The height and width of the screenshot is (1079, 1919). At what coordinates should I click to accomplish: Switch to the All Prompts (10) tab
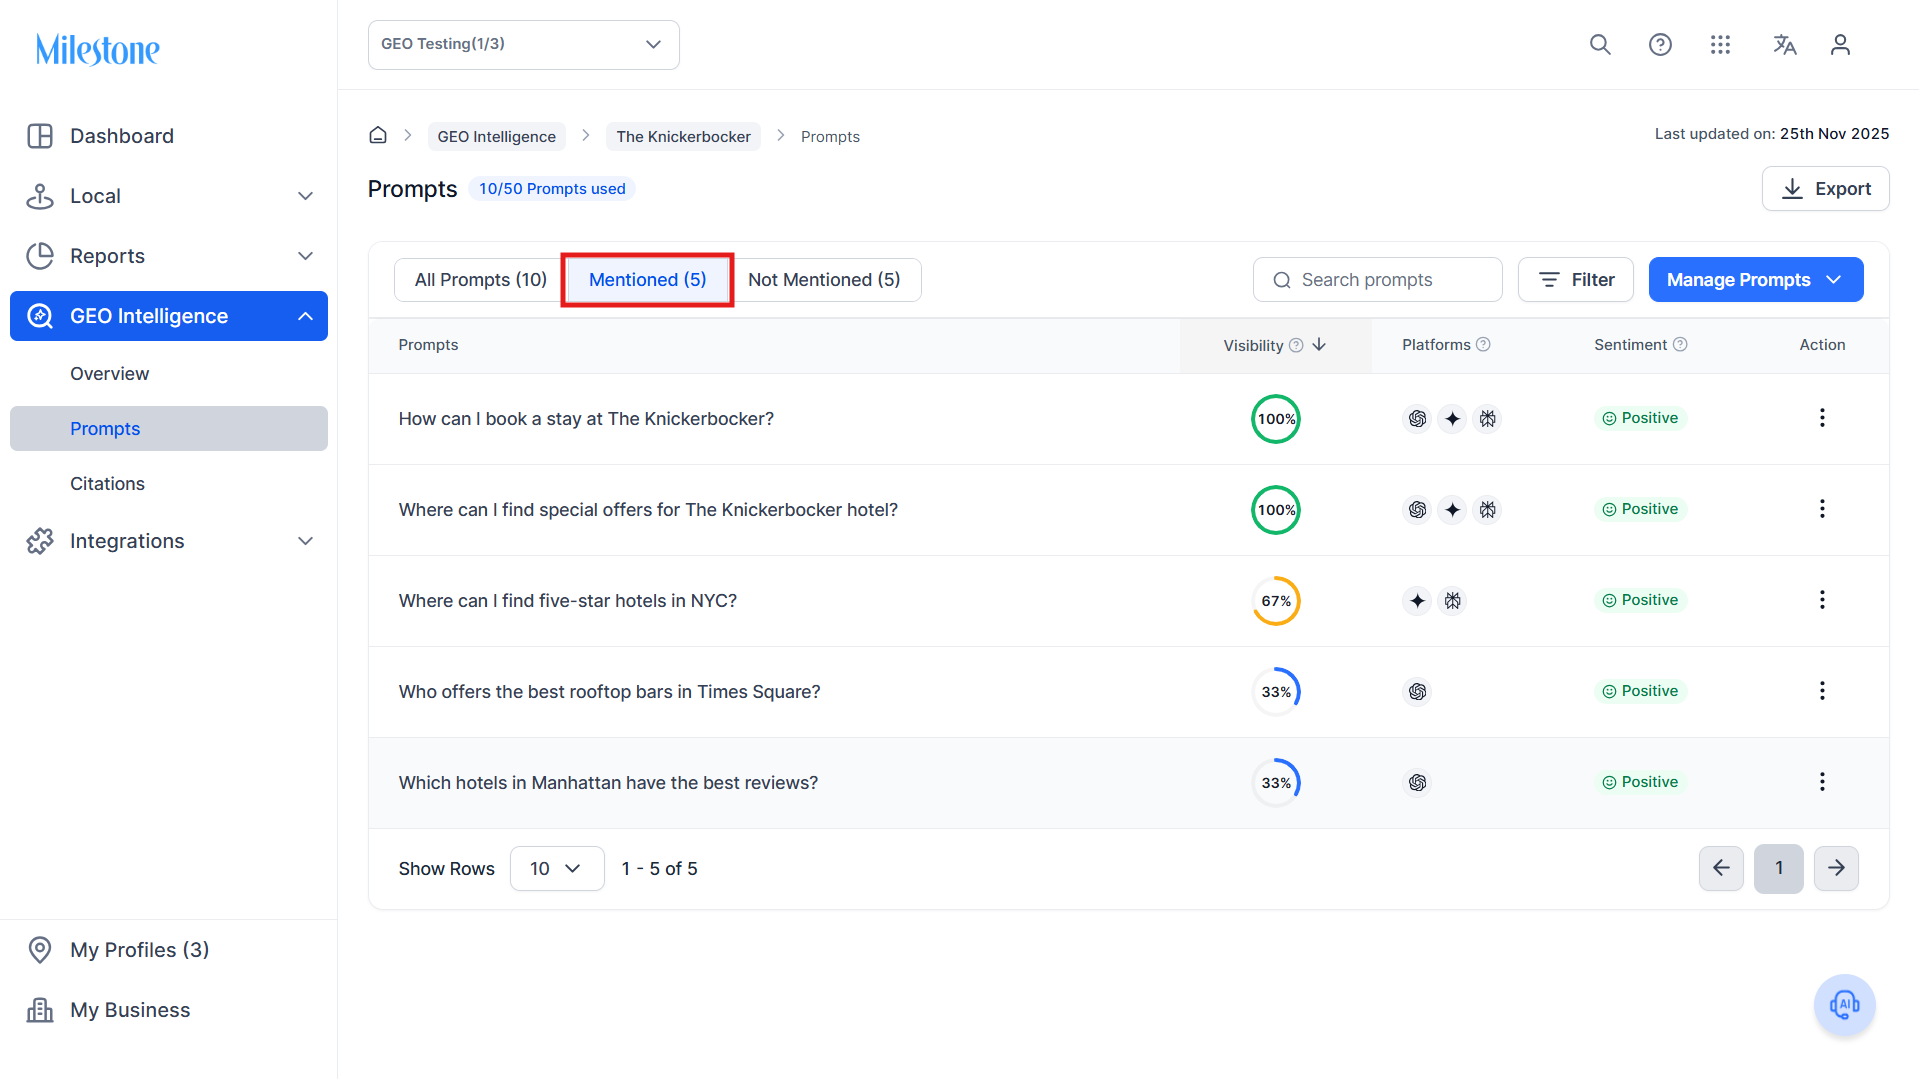481,280
